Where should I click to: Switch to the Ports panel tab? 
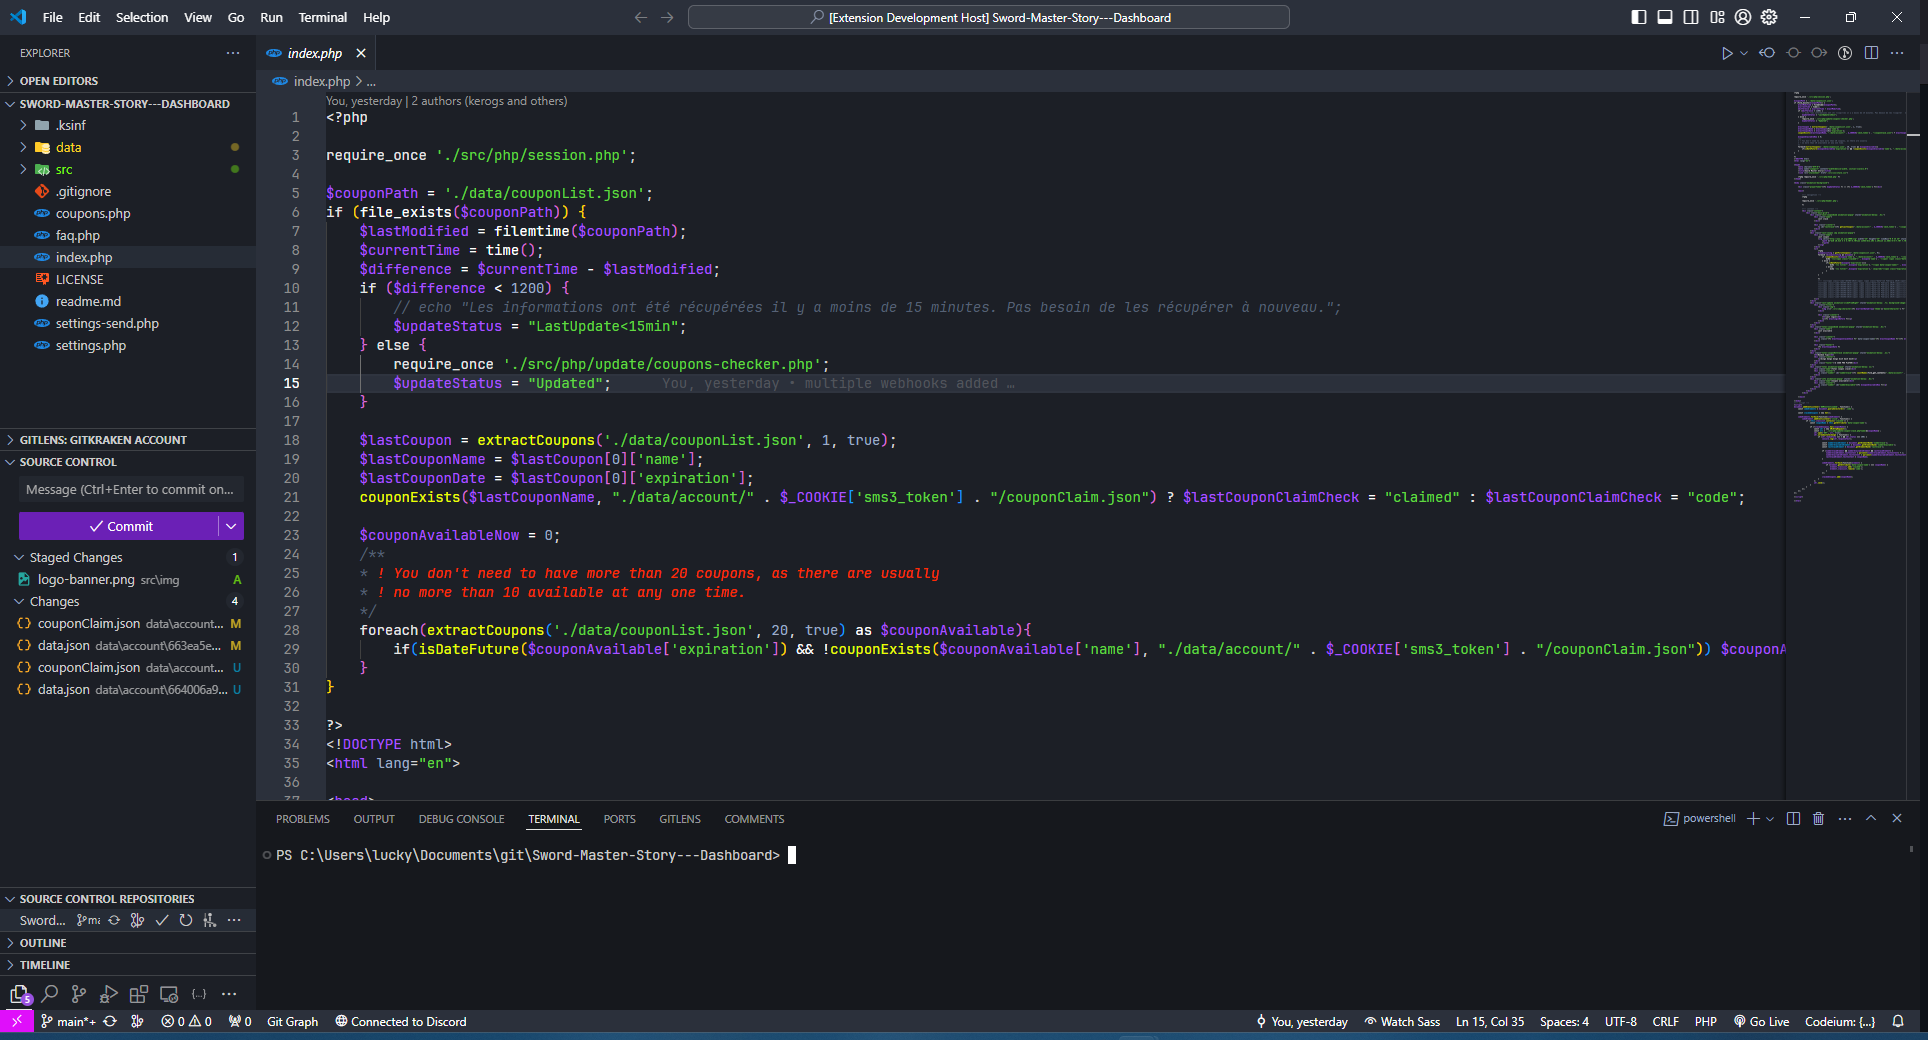pyautogui.click(x=619, y=819)
